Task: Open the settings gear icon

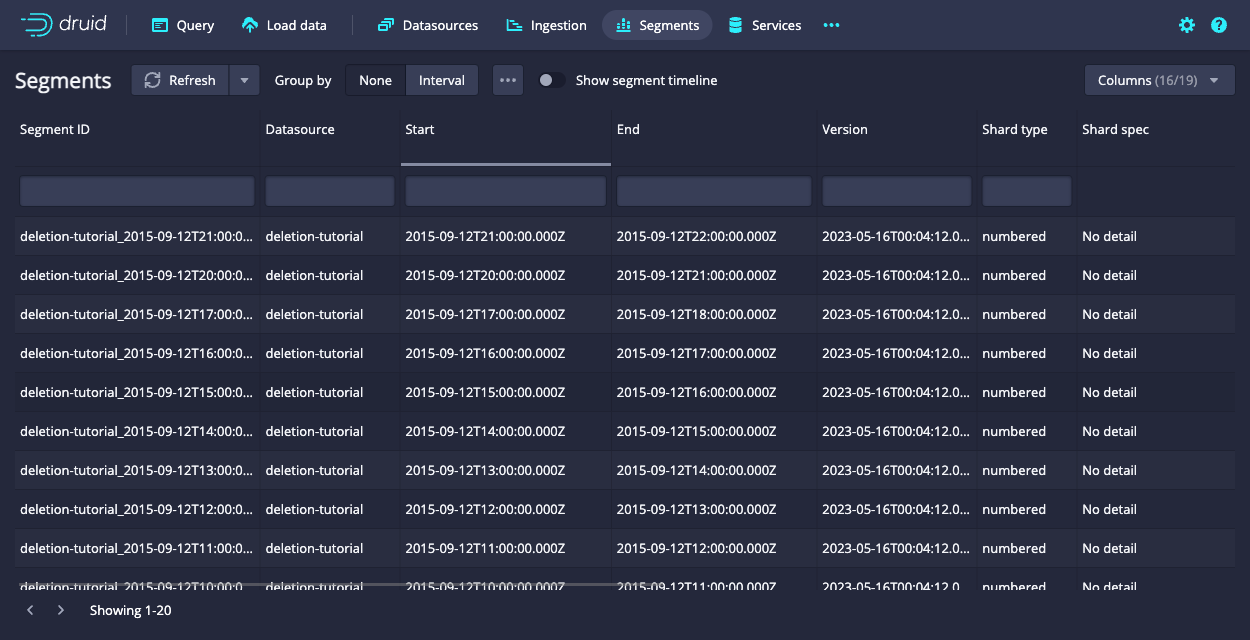Action: [x=1187, y=25]
